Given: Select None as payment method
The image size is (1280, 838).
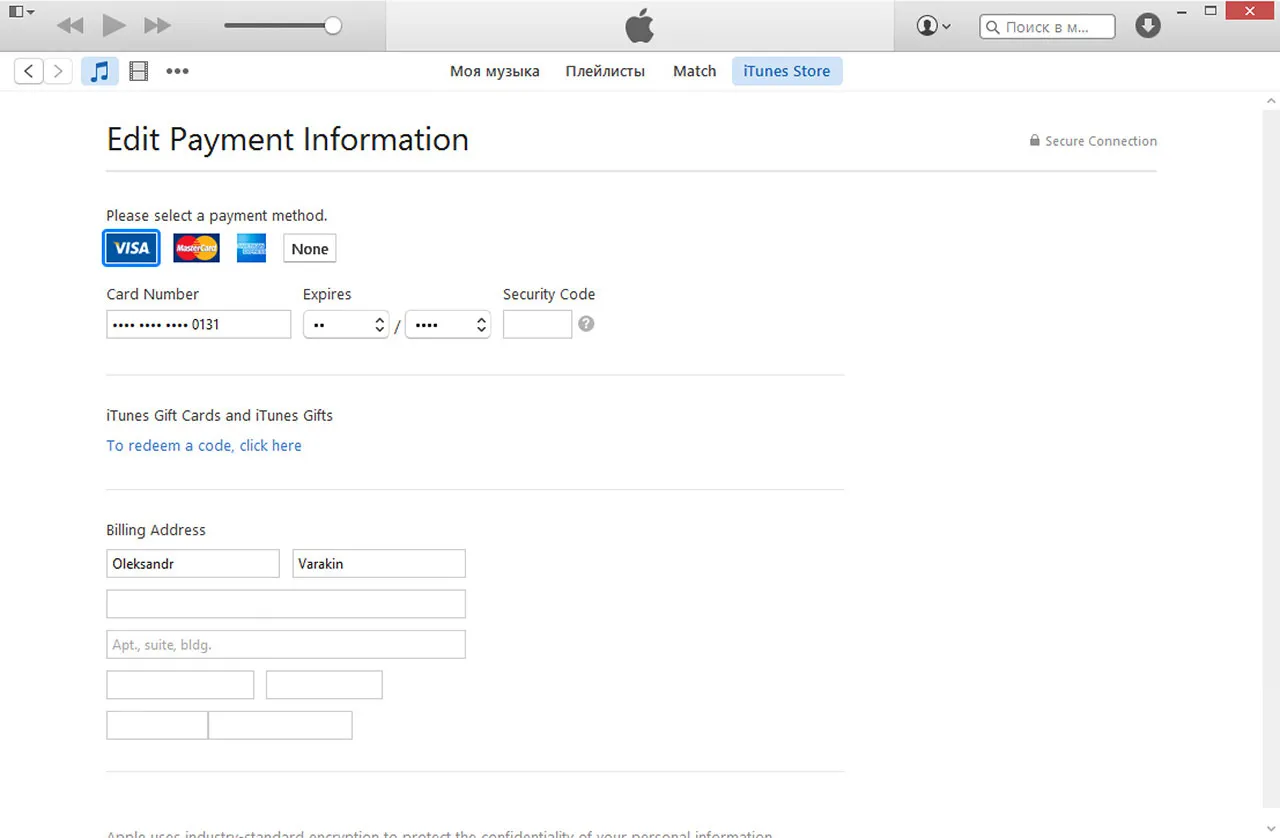Looking at the screenshot, I should pos(310,249).
